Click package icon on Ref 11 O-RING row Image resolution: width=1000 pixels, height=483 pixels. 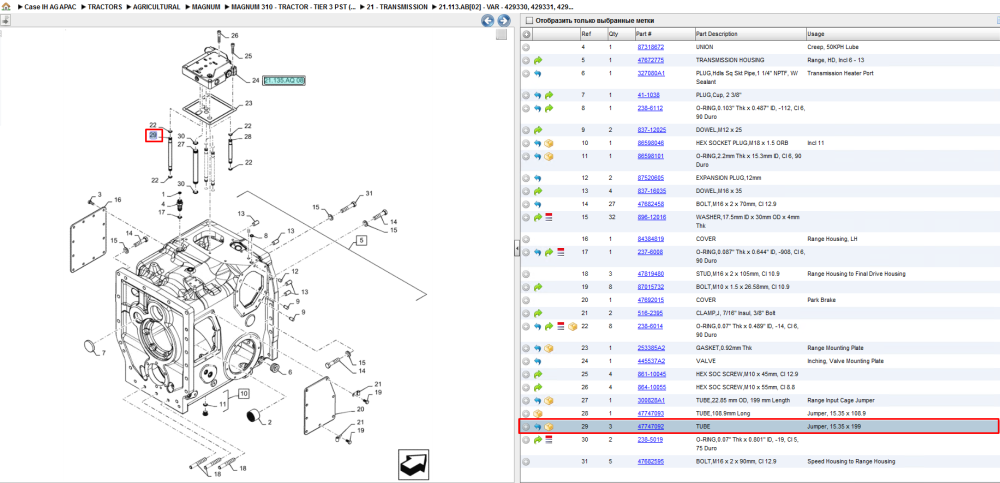(x=548, y=156)
